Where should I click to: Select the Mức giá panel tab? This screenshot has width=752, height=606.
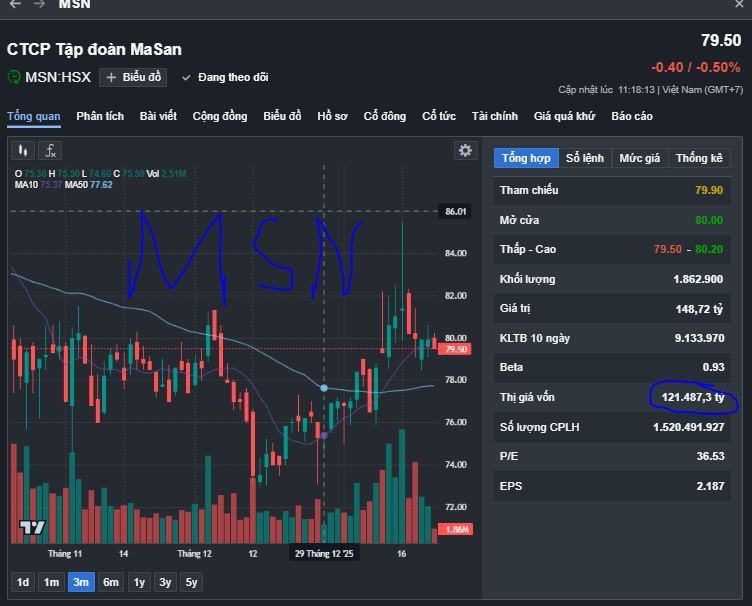pos(640,158)
